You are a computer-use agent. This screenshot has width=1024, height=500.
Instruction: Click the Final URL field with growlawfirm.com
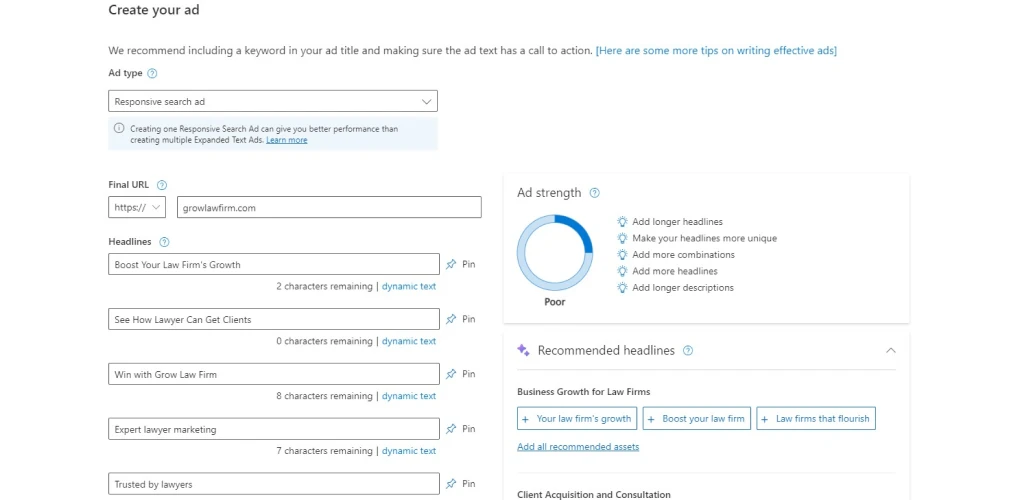pyautogui.click(x=329, y=207)
